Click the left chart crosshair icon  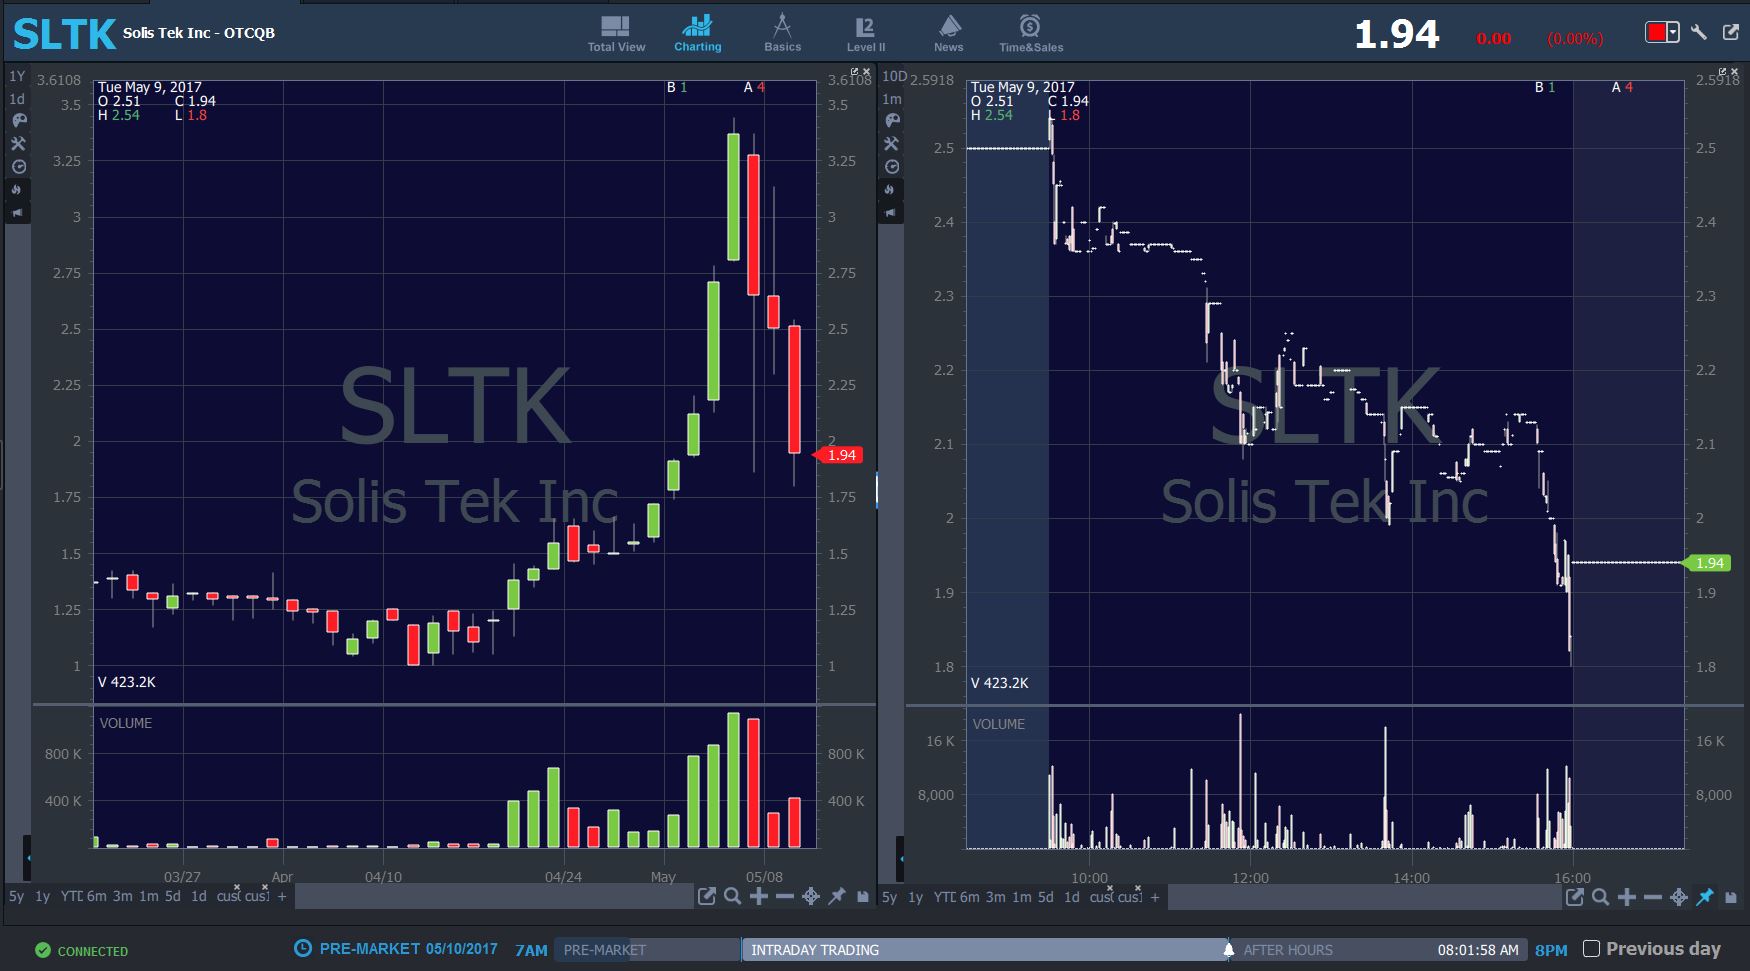pyautogui.click(x=811, y=896)
